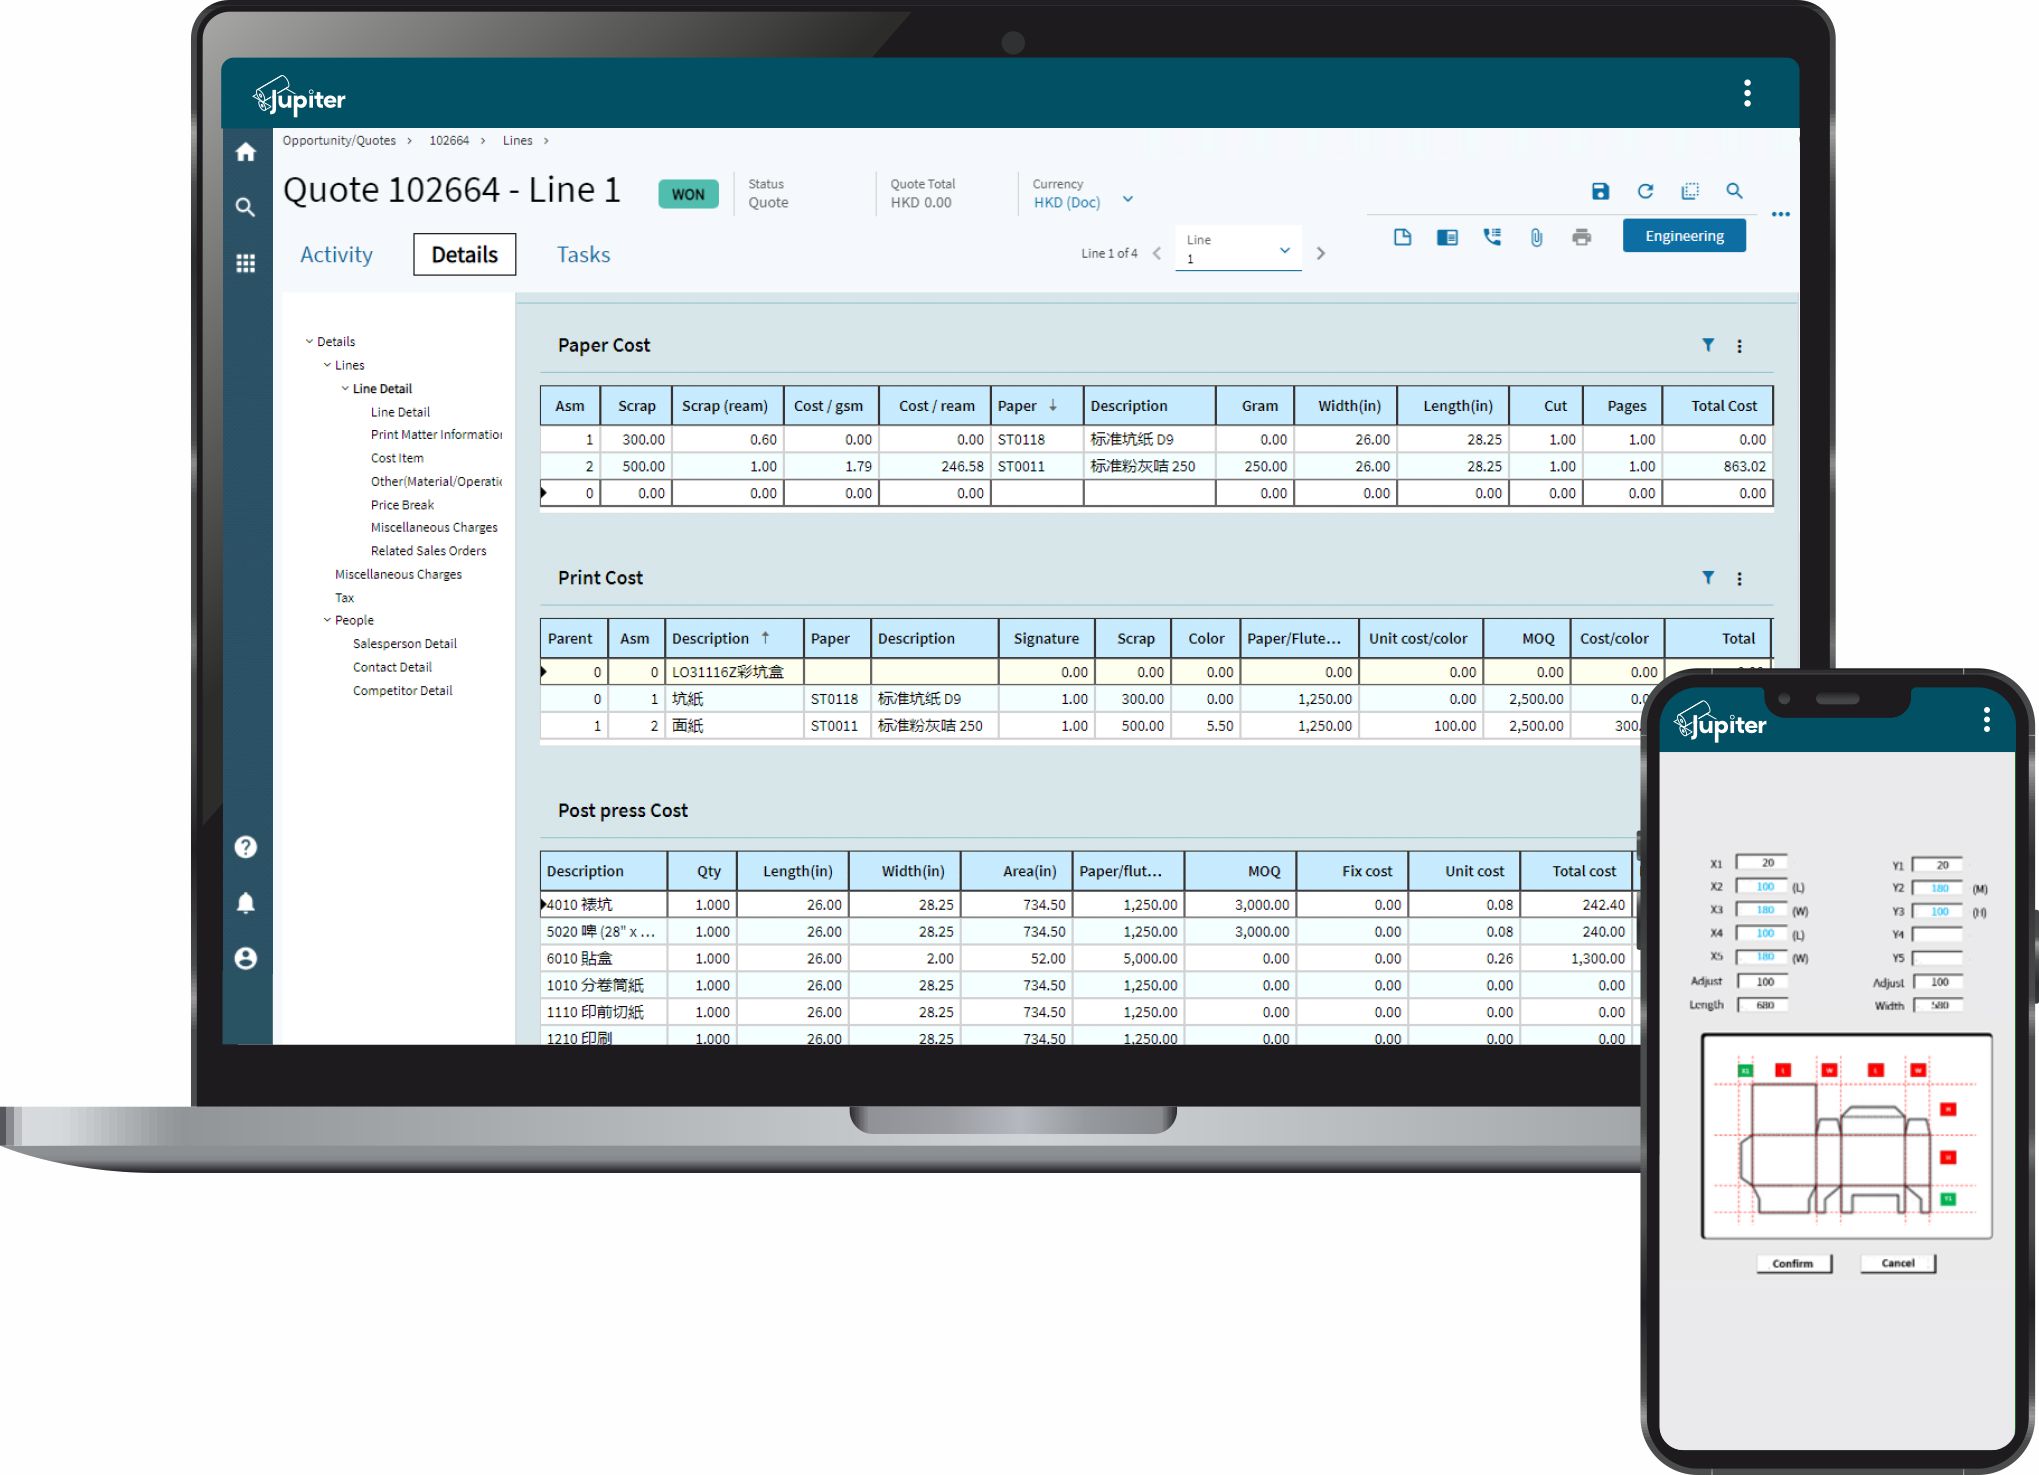
Task: Open the Print Cost kebab menu icon
Action: click(1740, 578)
